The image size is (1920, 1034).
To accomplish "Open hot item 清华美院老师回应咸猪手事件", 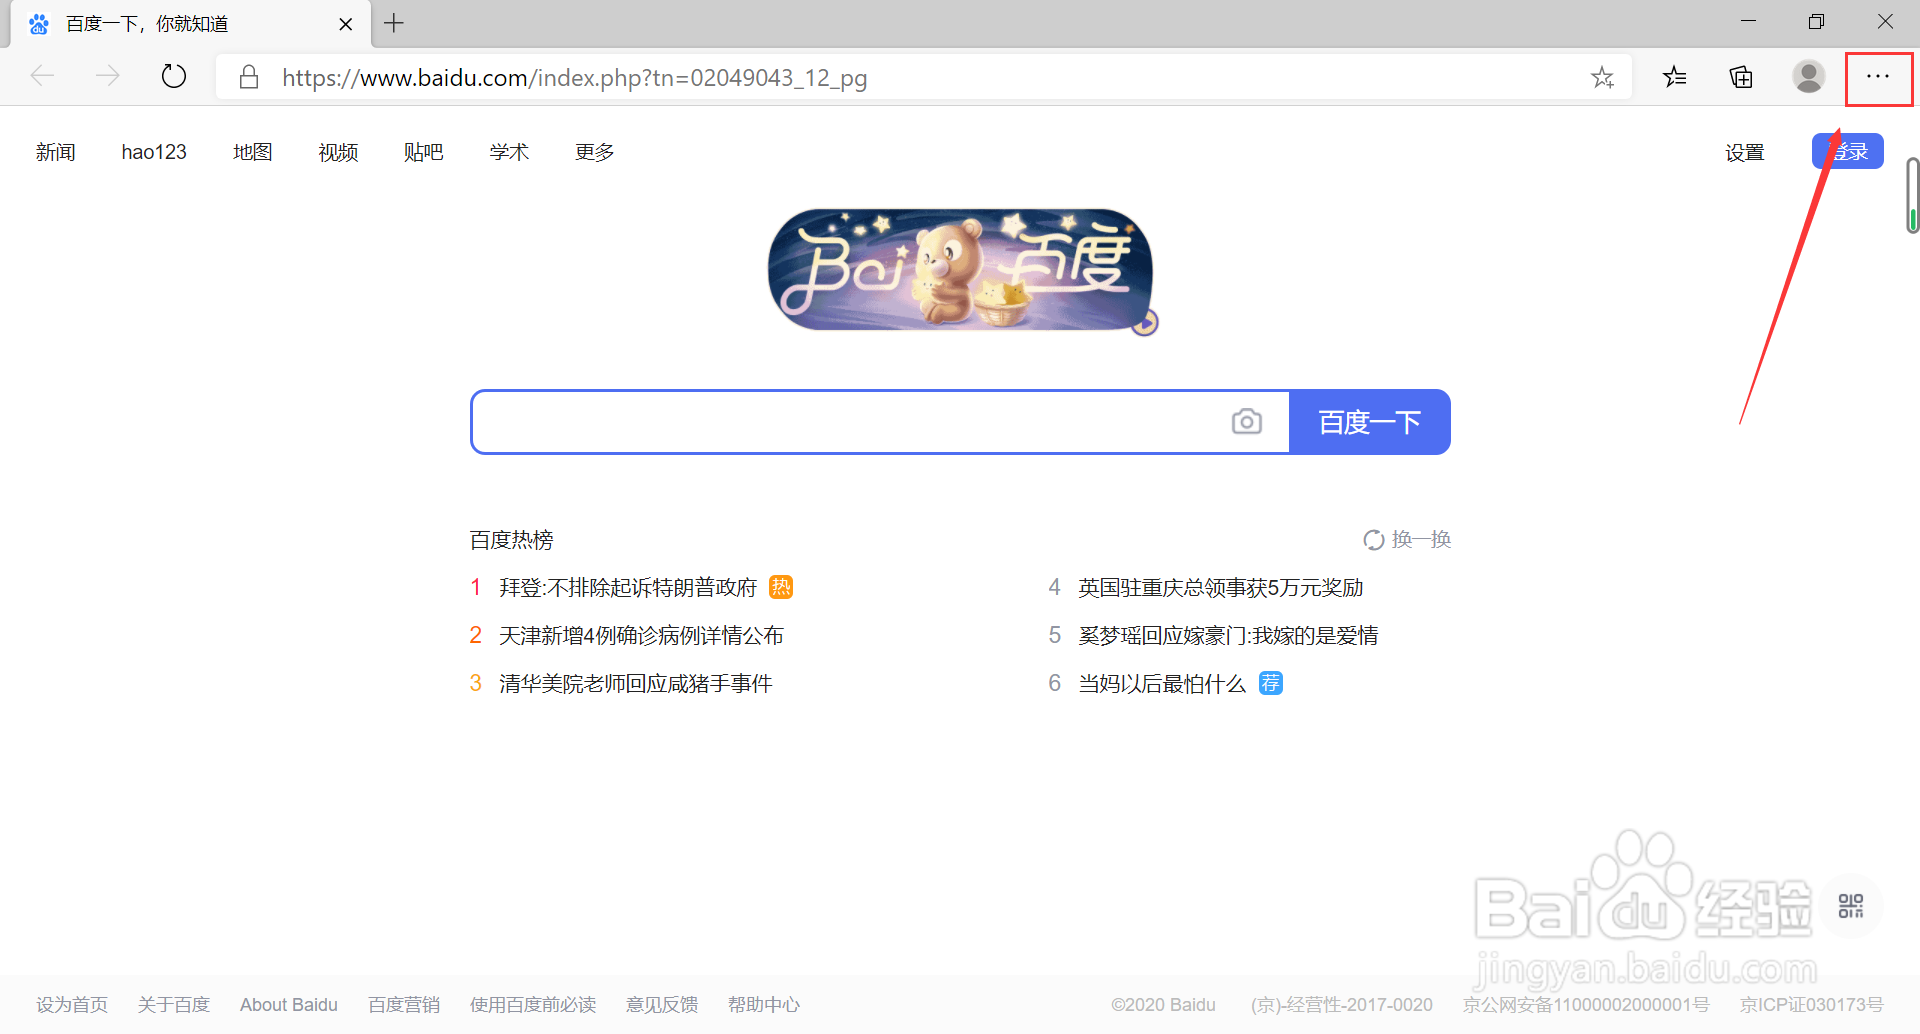I will coord(636,684).
